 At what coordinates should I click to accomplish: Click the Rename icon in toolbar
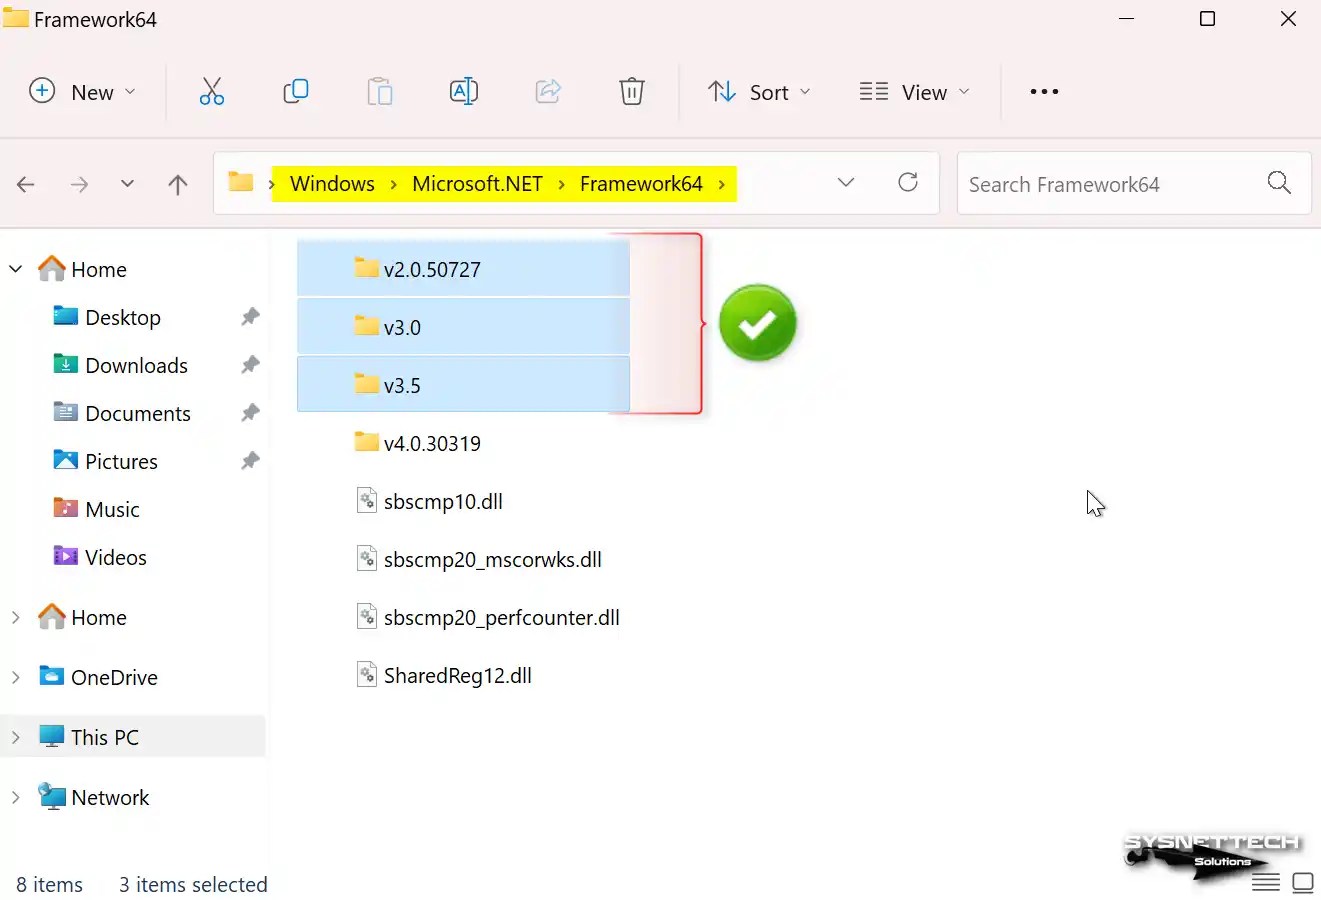click(x=464, y=92)
